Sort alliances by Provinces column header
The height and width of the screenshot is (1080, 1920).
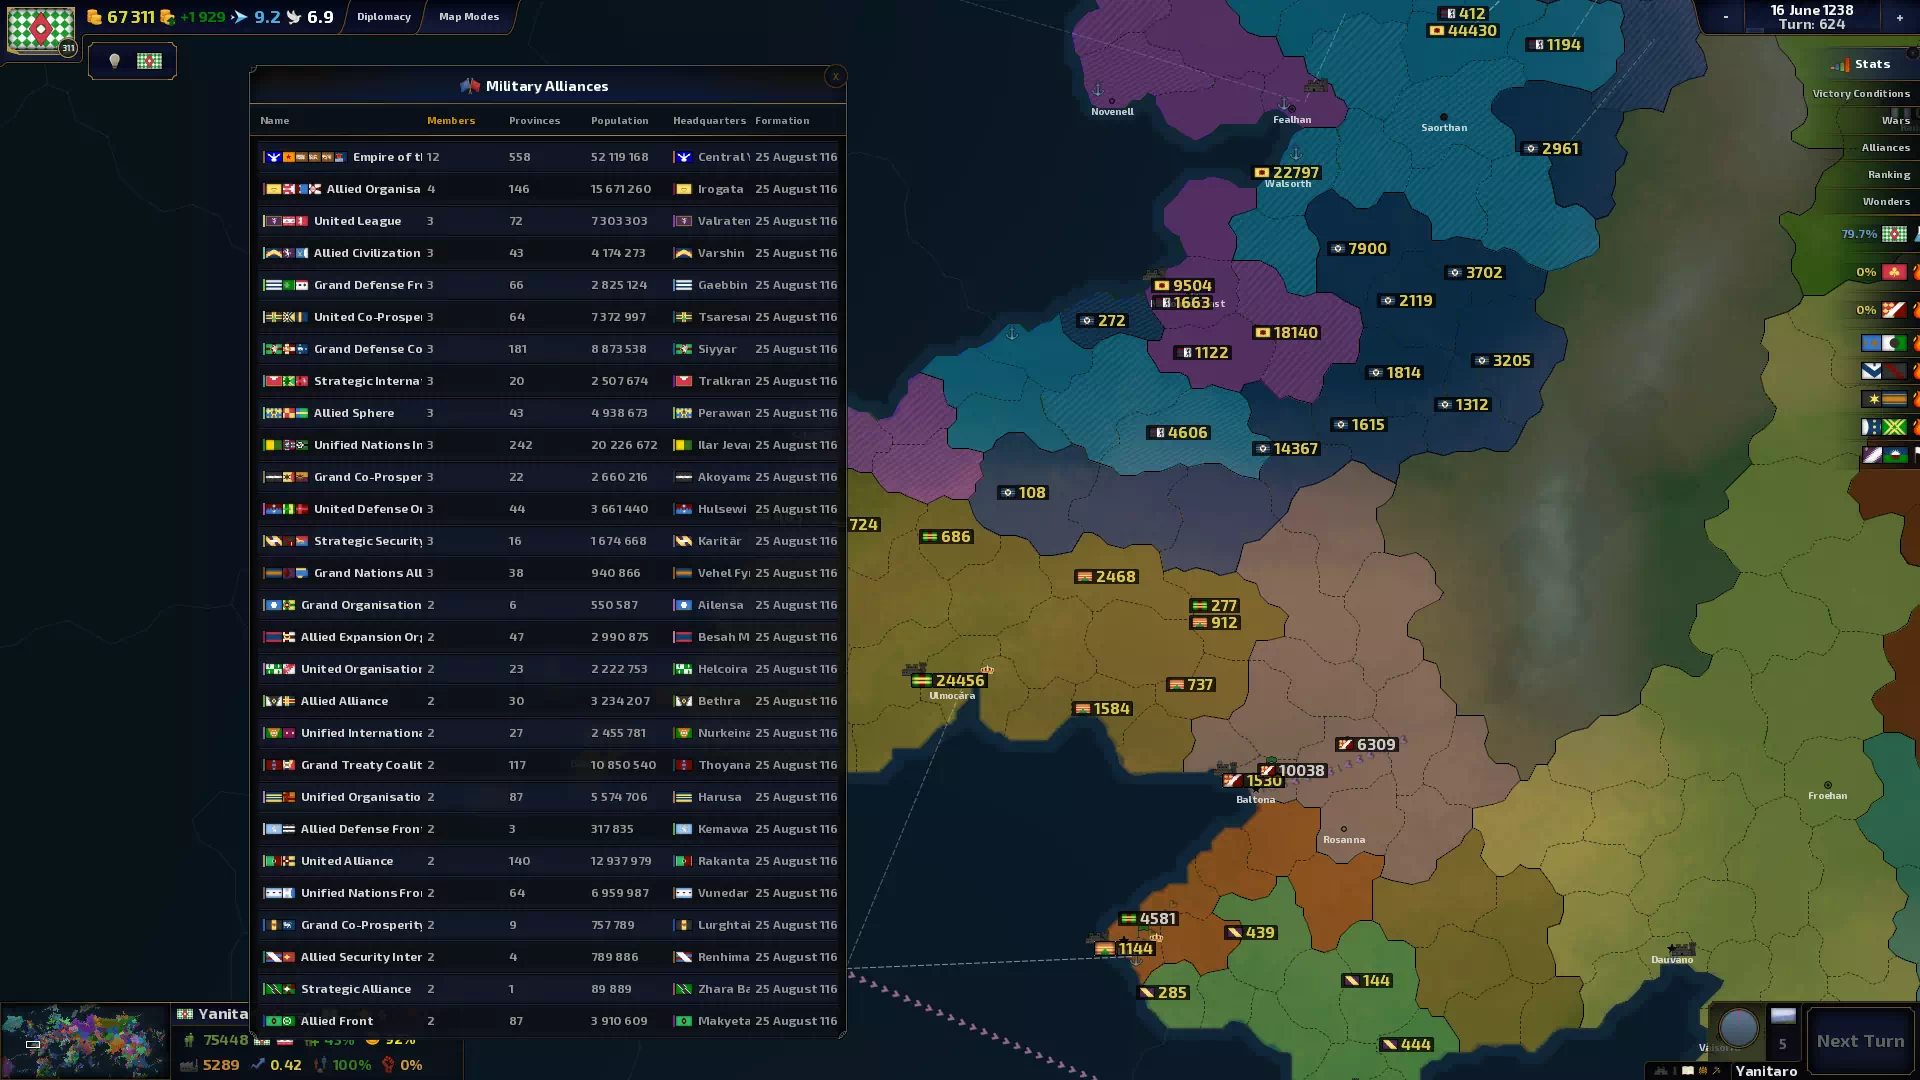tap(534, 121)
